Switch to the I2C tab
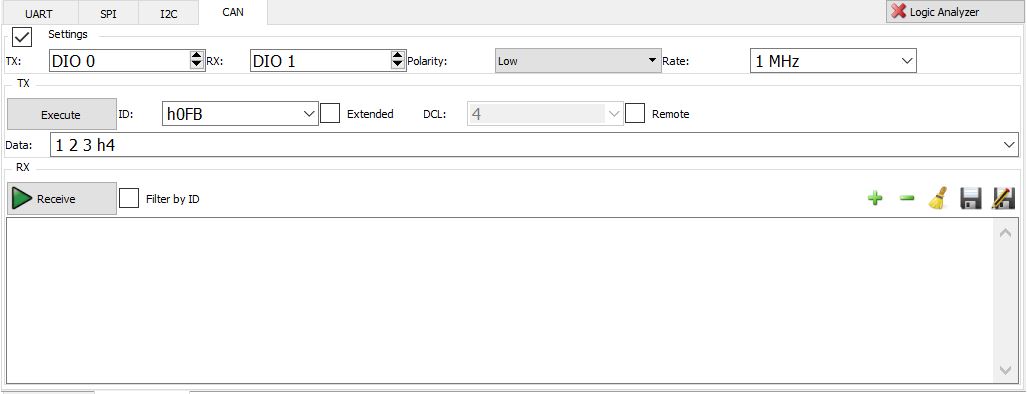Screen dimensions: 1027x394 (x=169, y=13)
